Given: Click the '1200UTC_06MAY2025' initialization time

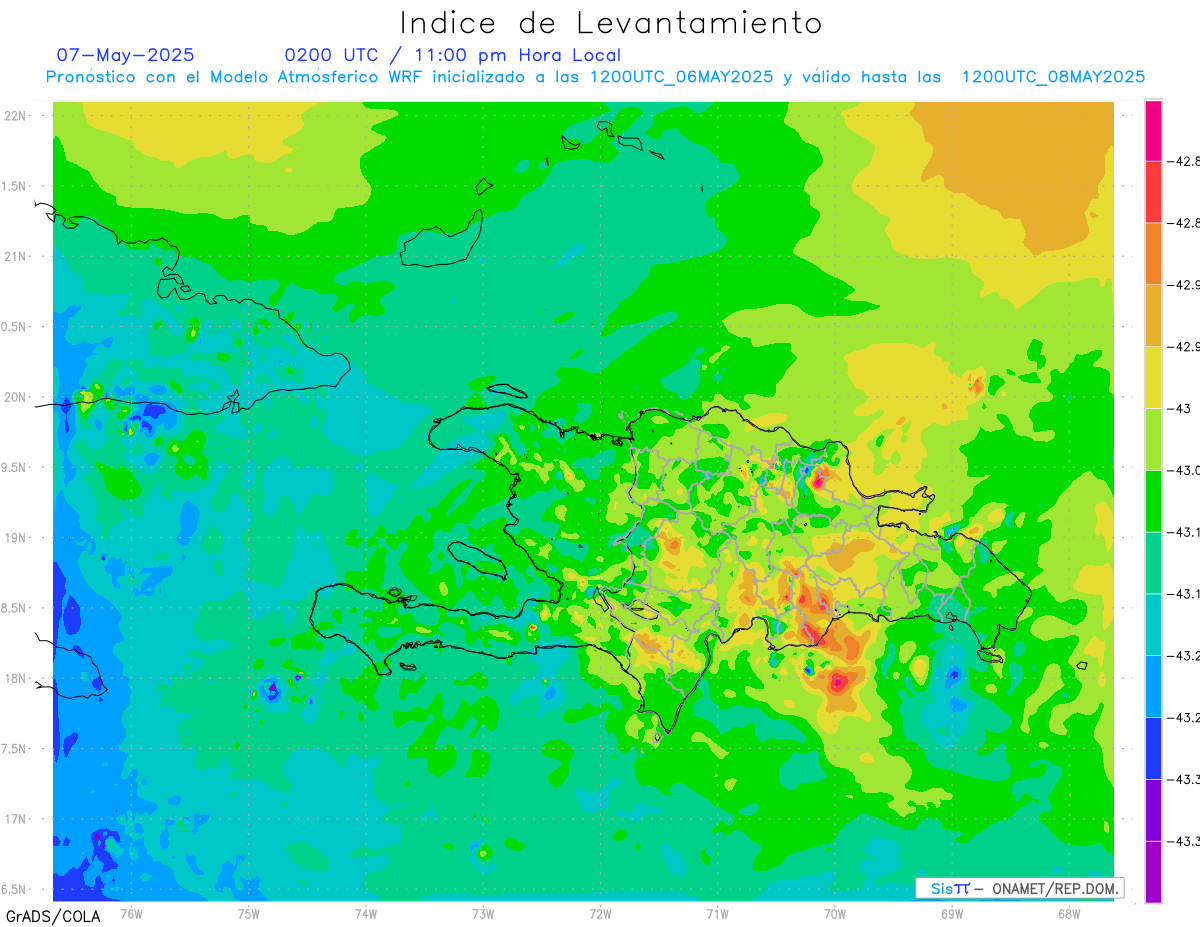Looking at the screenshot, I should (x=682, y=77).
